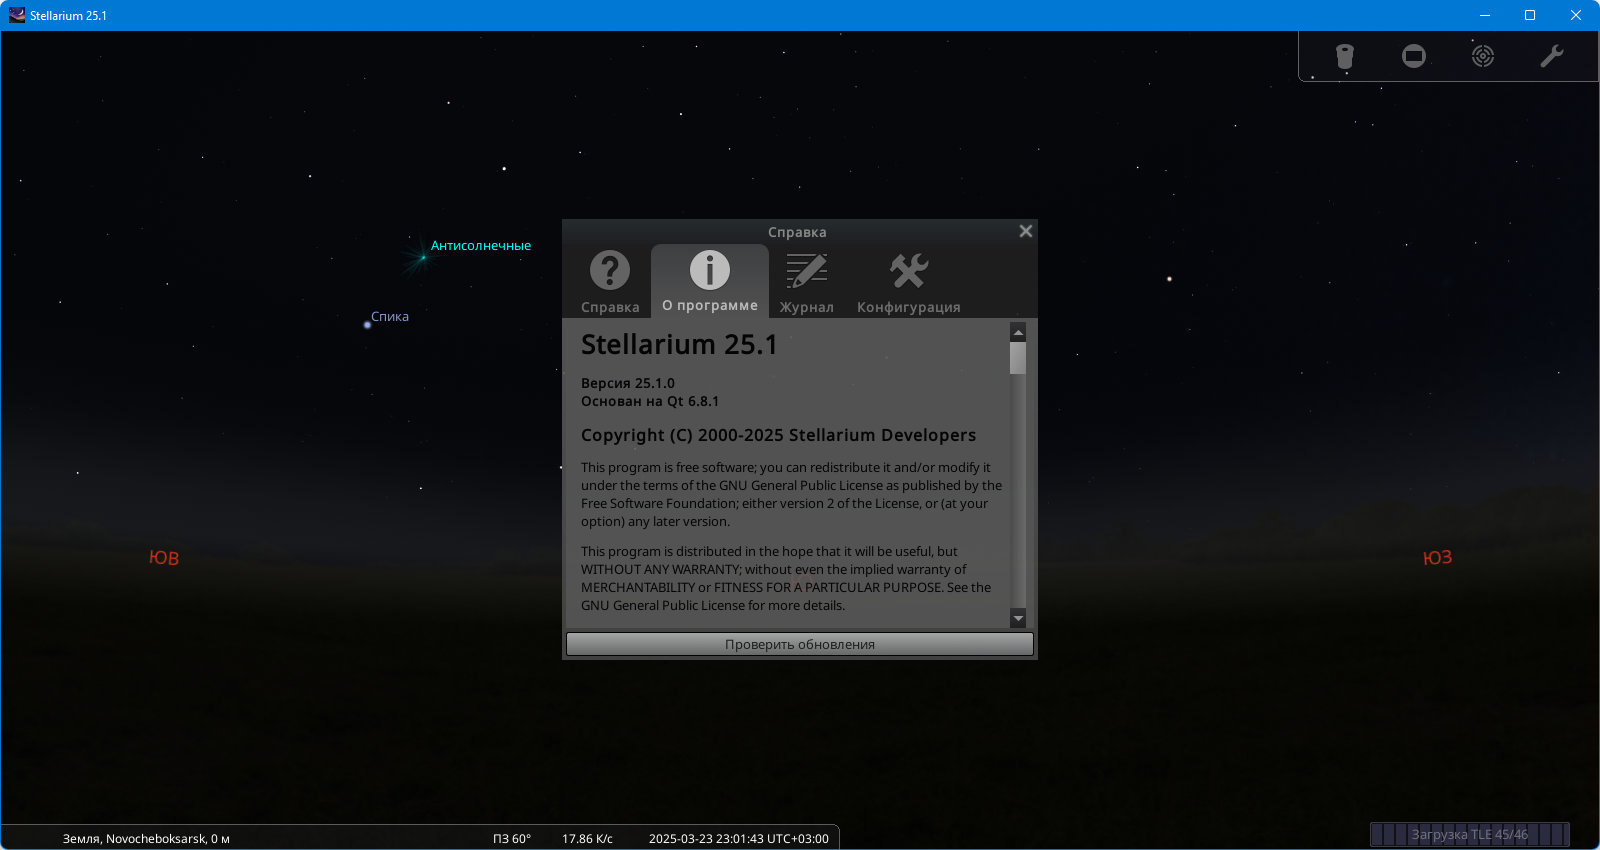
Task: Click the notepad pencil journal icon
Action: click(x=806, y=270)
